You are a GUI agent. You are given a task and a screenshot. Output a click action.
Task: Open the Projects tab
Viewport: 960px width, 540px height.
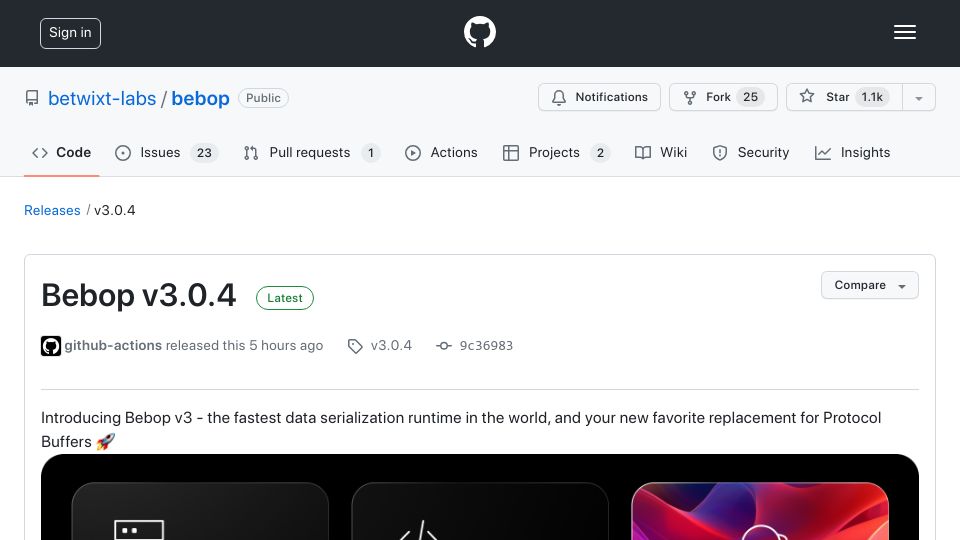pyautogui.click(x=556, y=152)
